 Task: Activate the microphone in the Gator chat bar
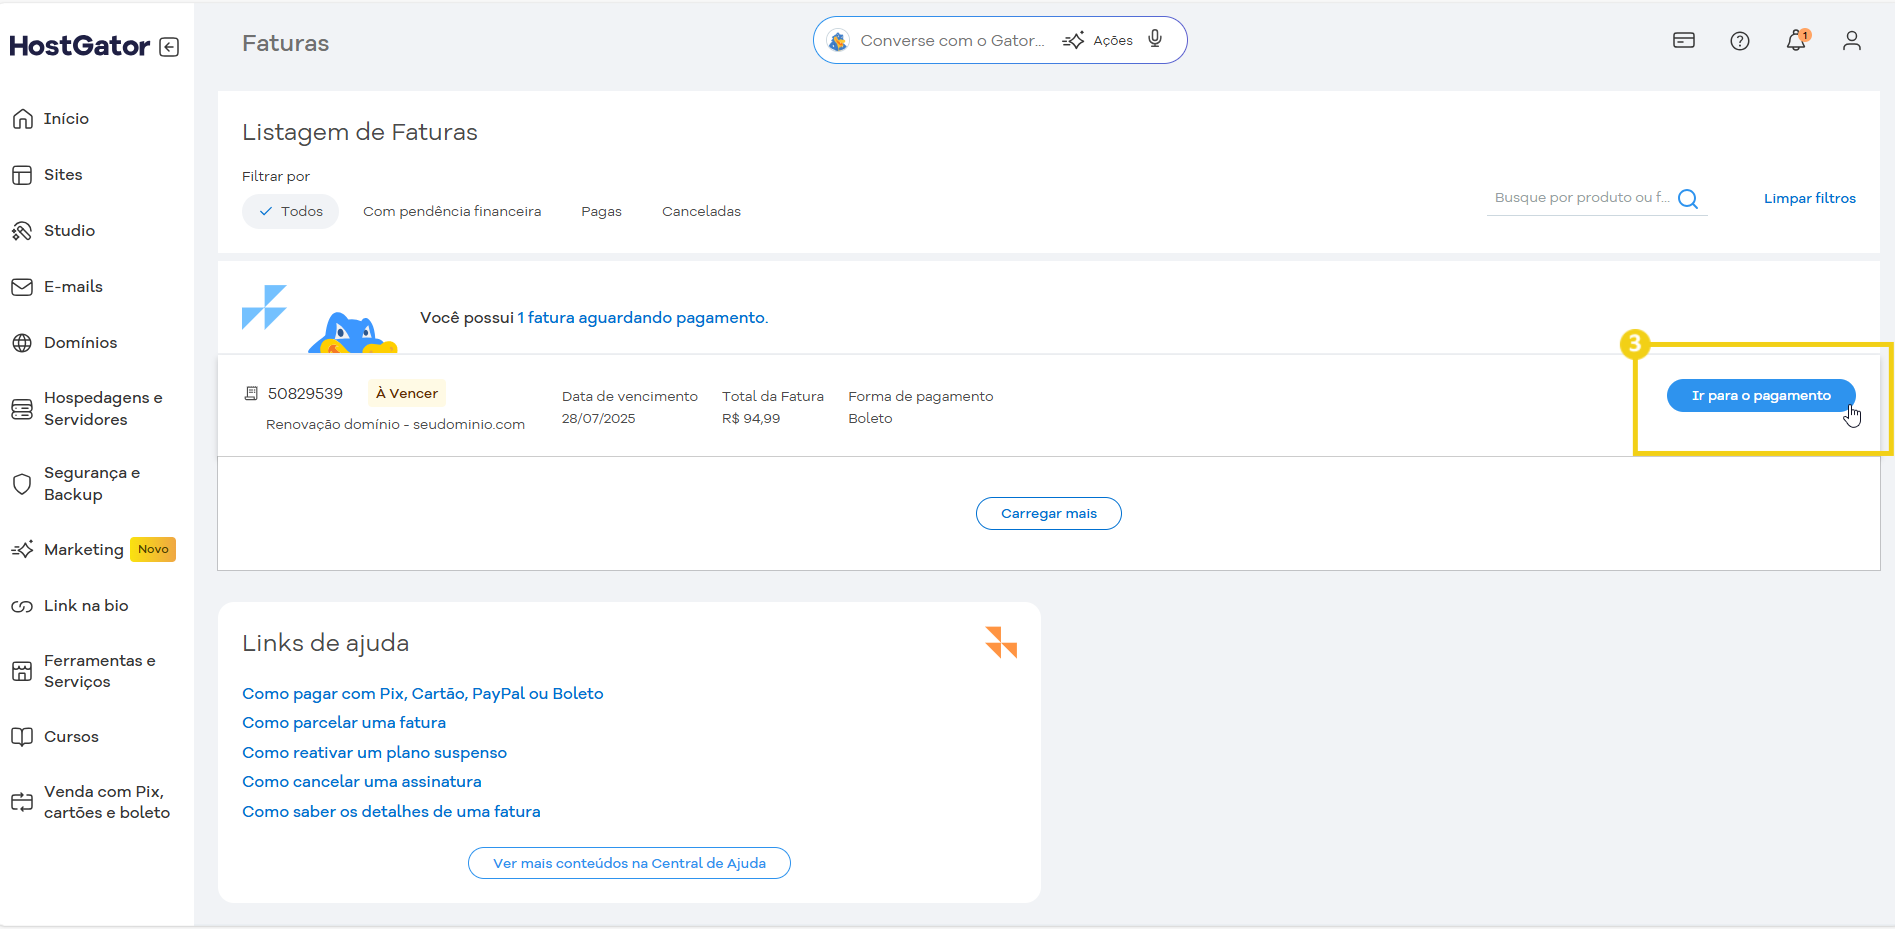(1155, 40)
